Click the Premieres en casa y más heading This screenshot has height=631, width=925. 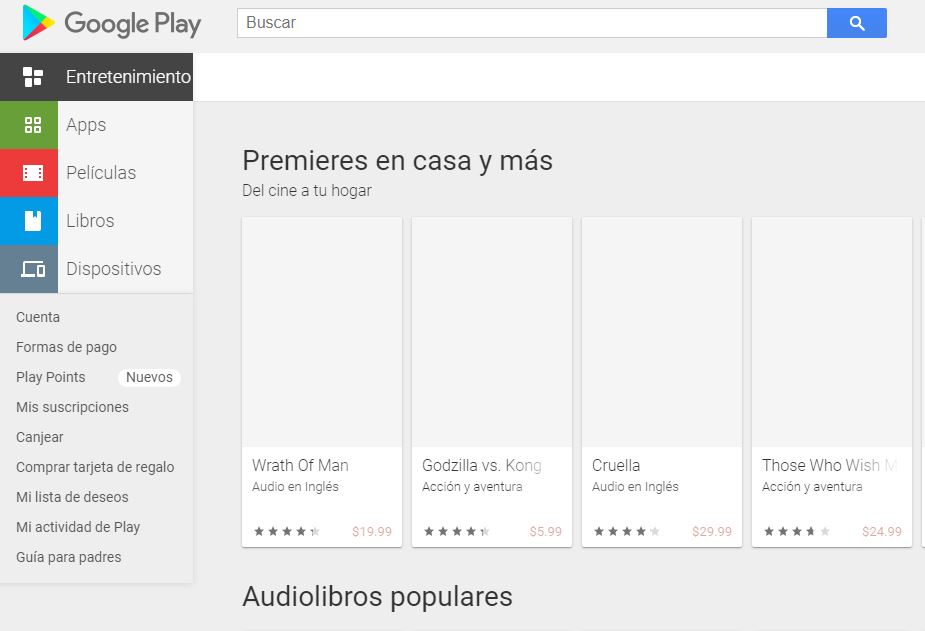click(x=397, y=160)
